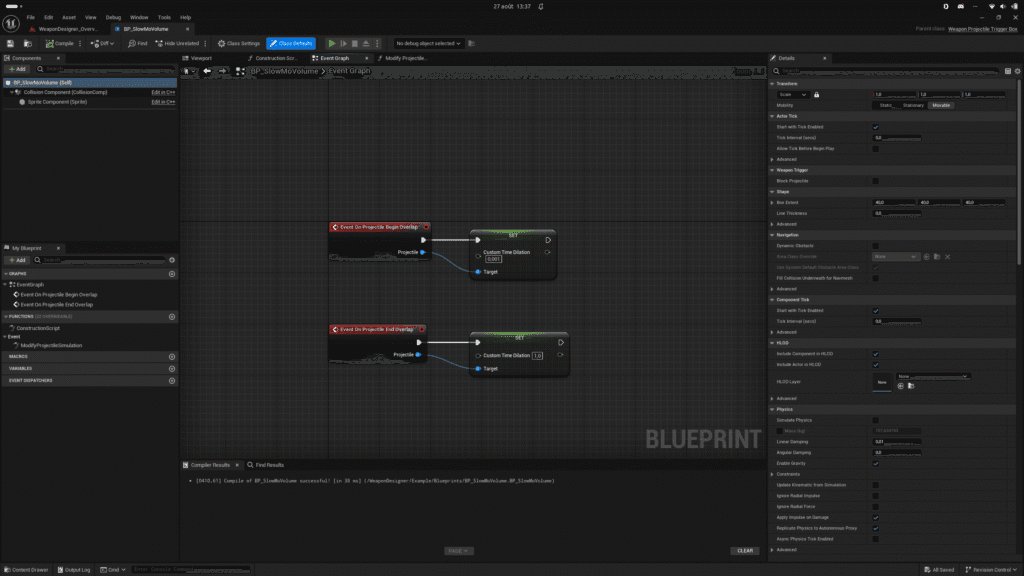Clear the compiler results log

coord(744,551)
